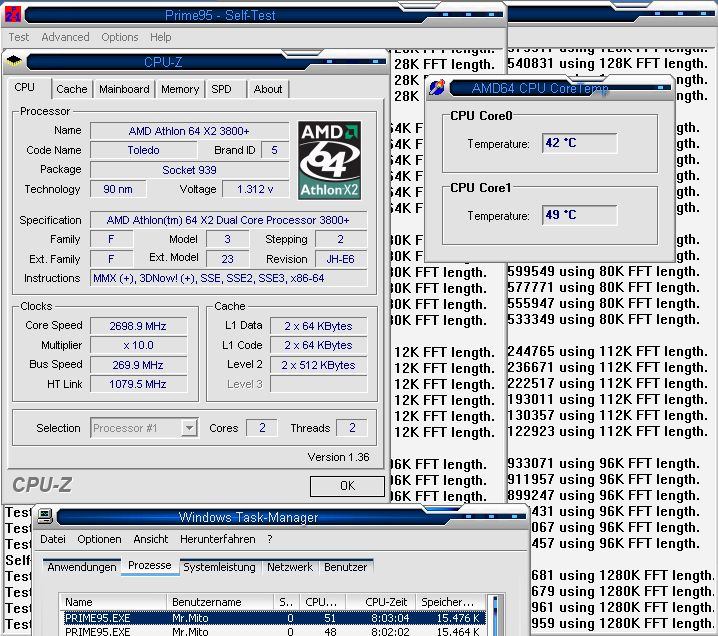Image resolution: width=718 pixels, height=636 pixels.
Task: Select the PRIME95.EXE row using 15.476 K
Action: (x=272, y=618)
